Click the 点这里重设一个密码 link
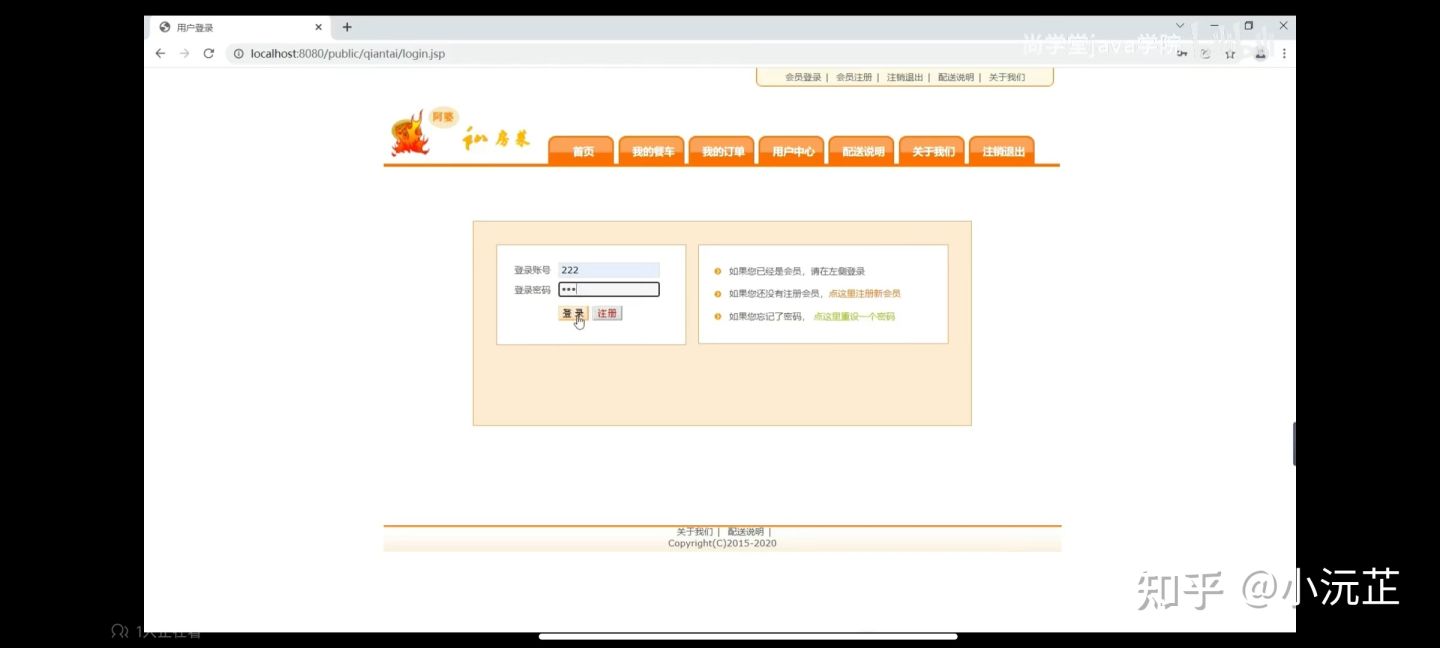Image resolution: width=1440 pixels, height=648 pixels. point(854,317)
